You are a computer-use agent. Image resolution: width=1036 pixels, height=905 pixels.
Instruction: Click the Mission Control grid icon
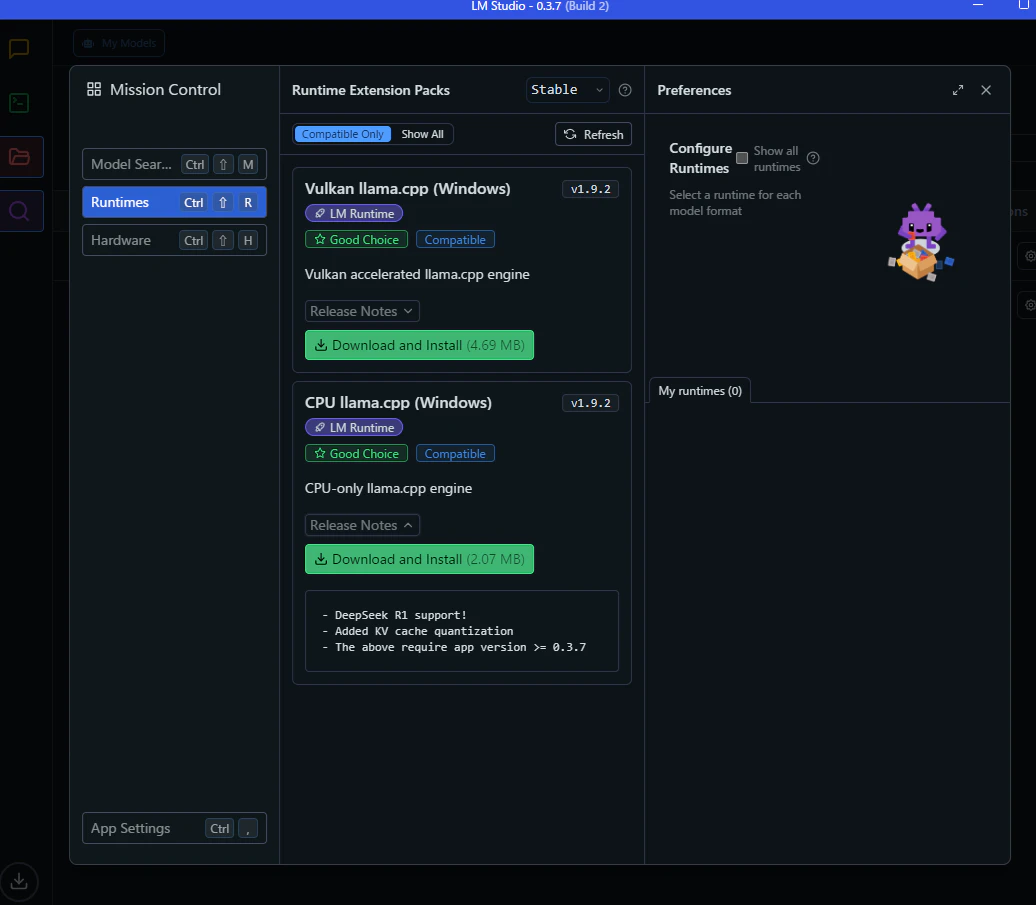(x=94, y=89)
